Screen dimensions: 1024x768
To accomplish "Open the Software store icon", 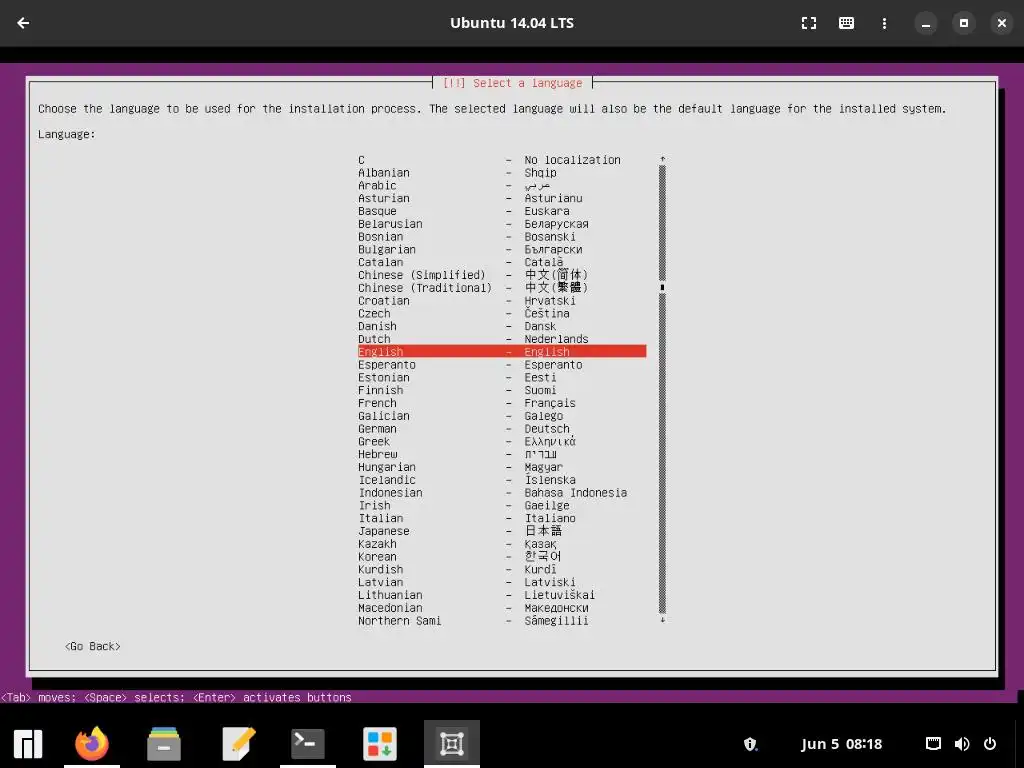I will [379, 743].
